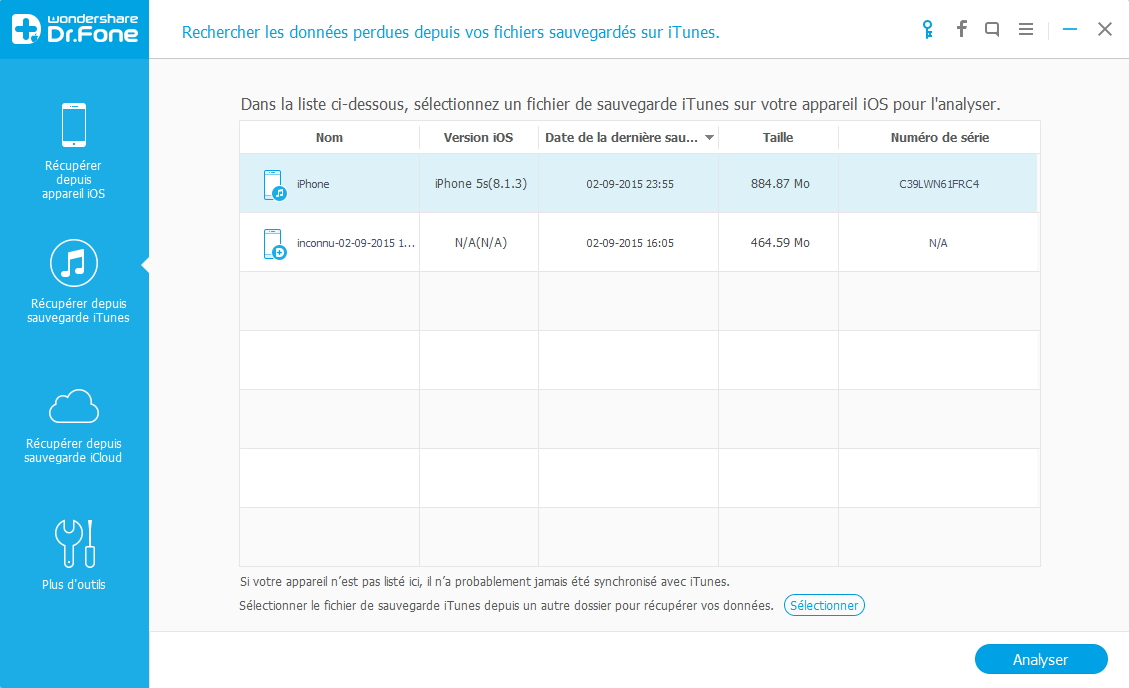The width and height of the screenshot is (1129, 688).
Task: Sort by the Taille column header
Action: point(778,138)
